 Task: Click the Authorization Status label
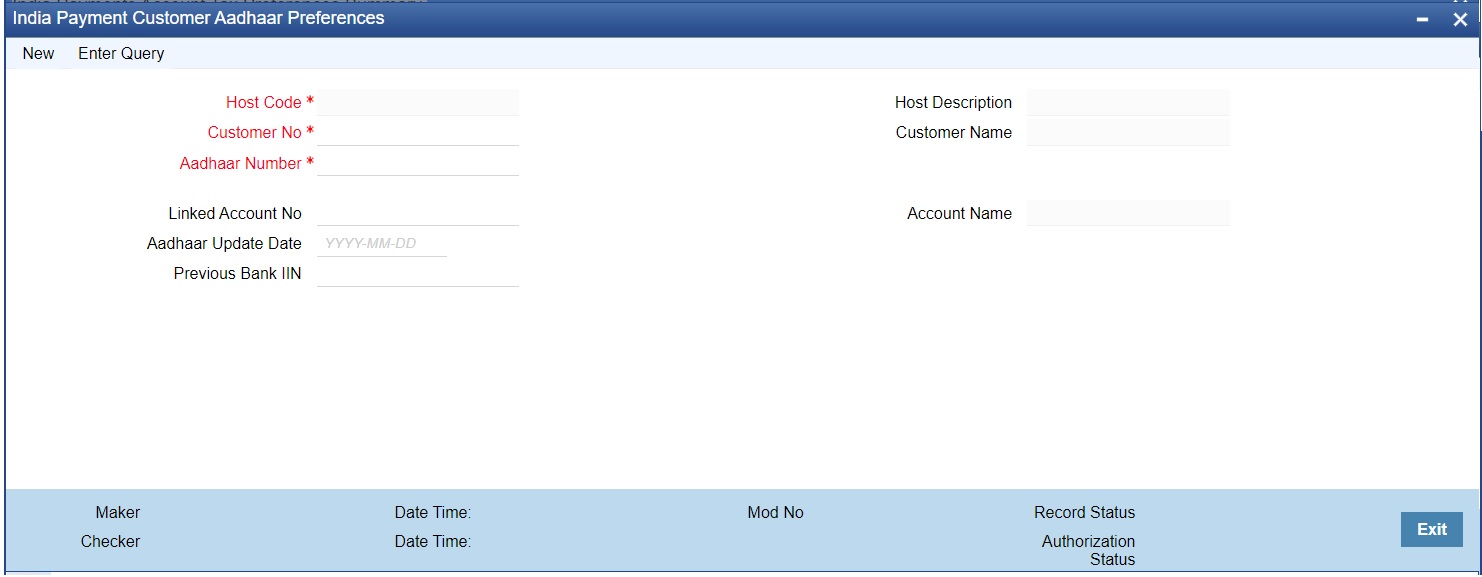tap(1088, 550)
